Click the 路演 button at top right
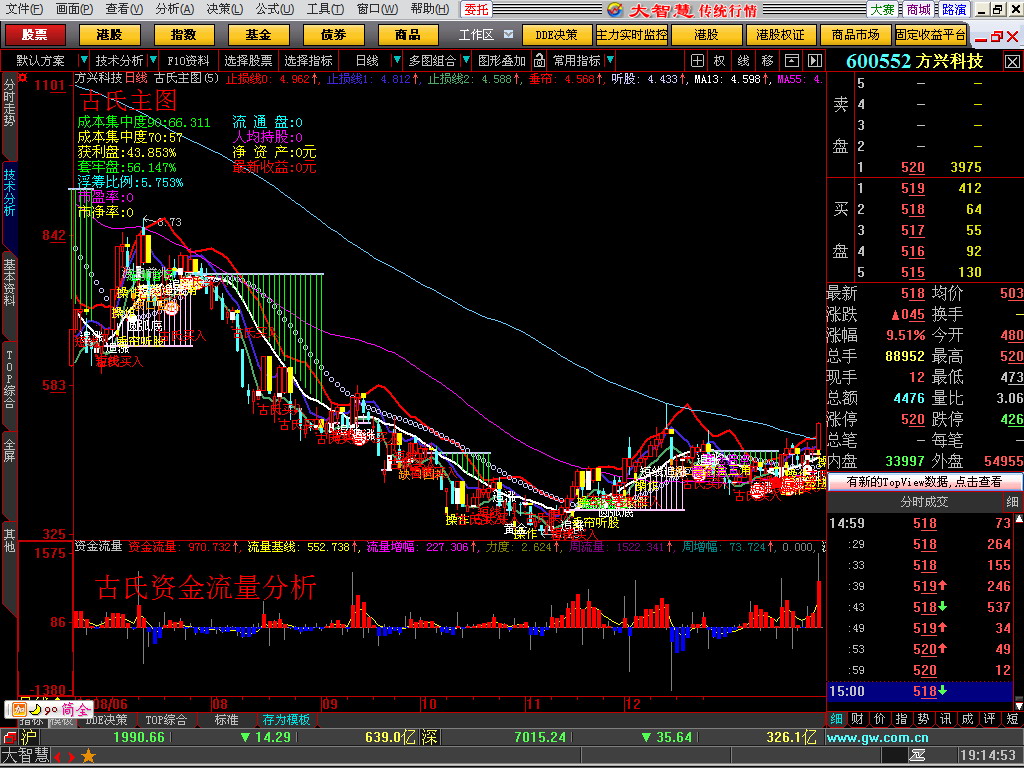The height and width of the screenshot is (768, 1024). (x=953, y=9)
